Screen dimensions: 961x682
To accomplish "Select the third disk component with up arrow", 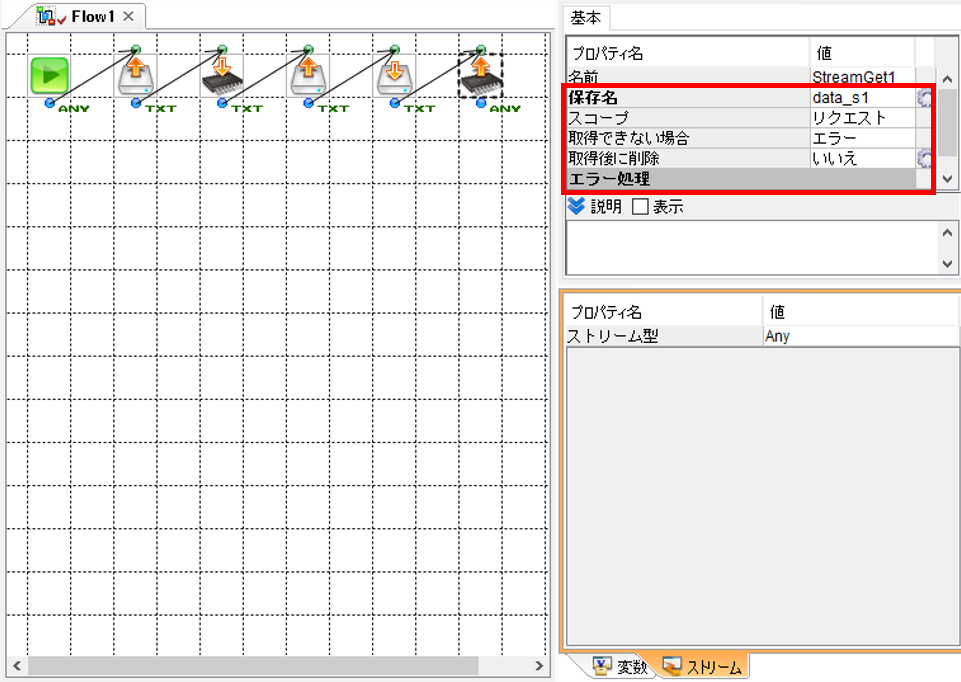I will (x=308, y=76).
